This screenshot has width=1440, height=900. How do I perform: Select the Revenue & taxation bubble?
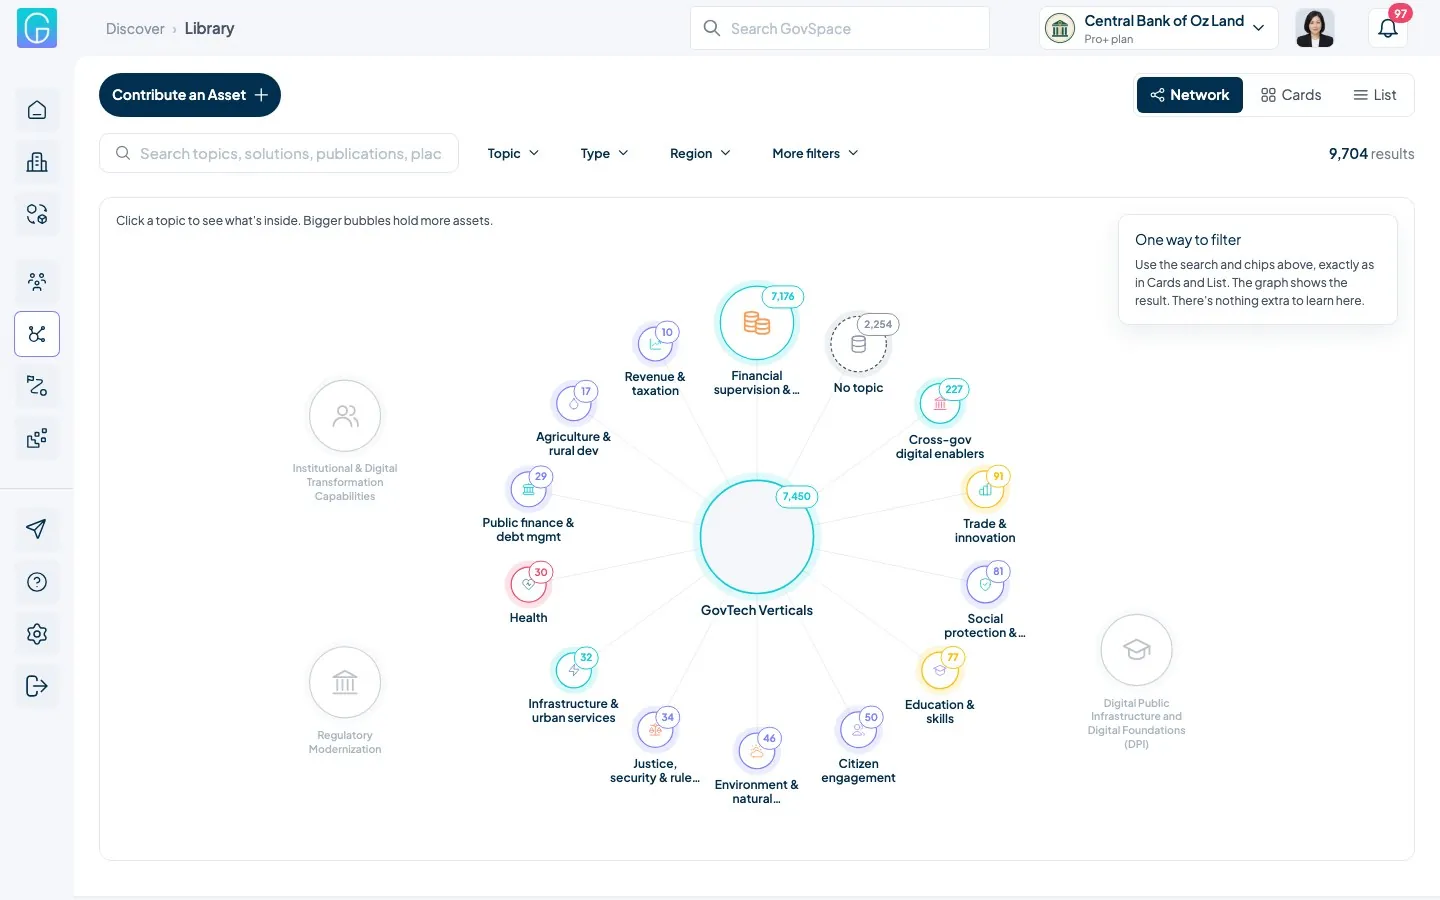coord(655,344)
